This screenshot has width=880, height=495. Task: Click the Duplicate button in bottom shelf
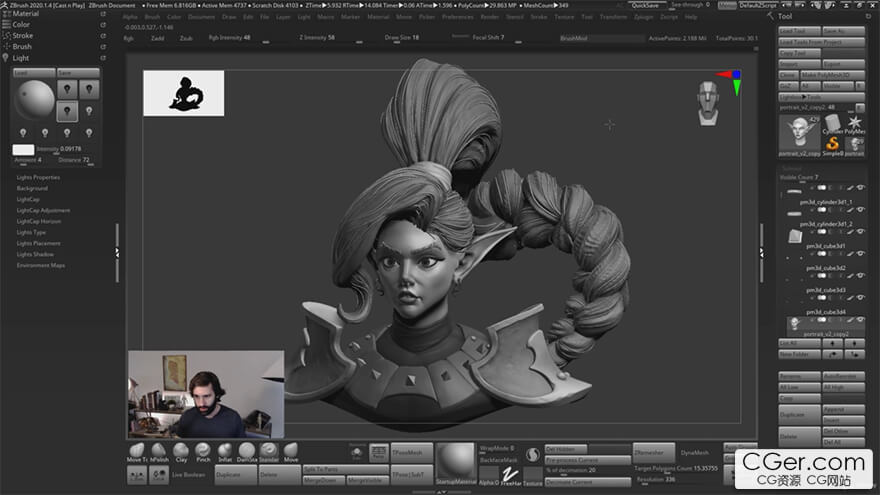(x=236, y=475)
